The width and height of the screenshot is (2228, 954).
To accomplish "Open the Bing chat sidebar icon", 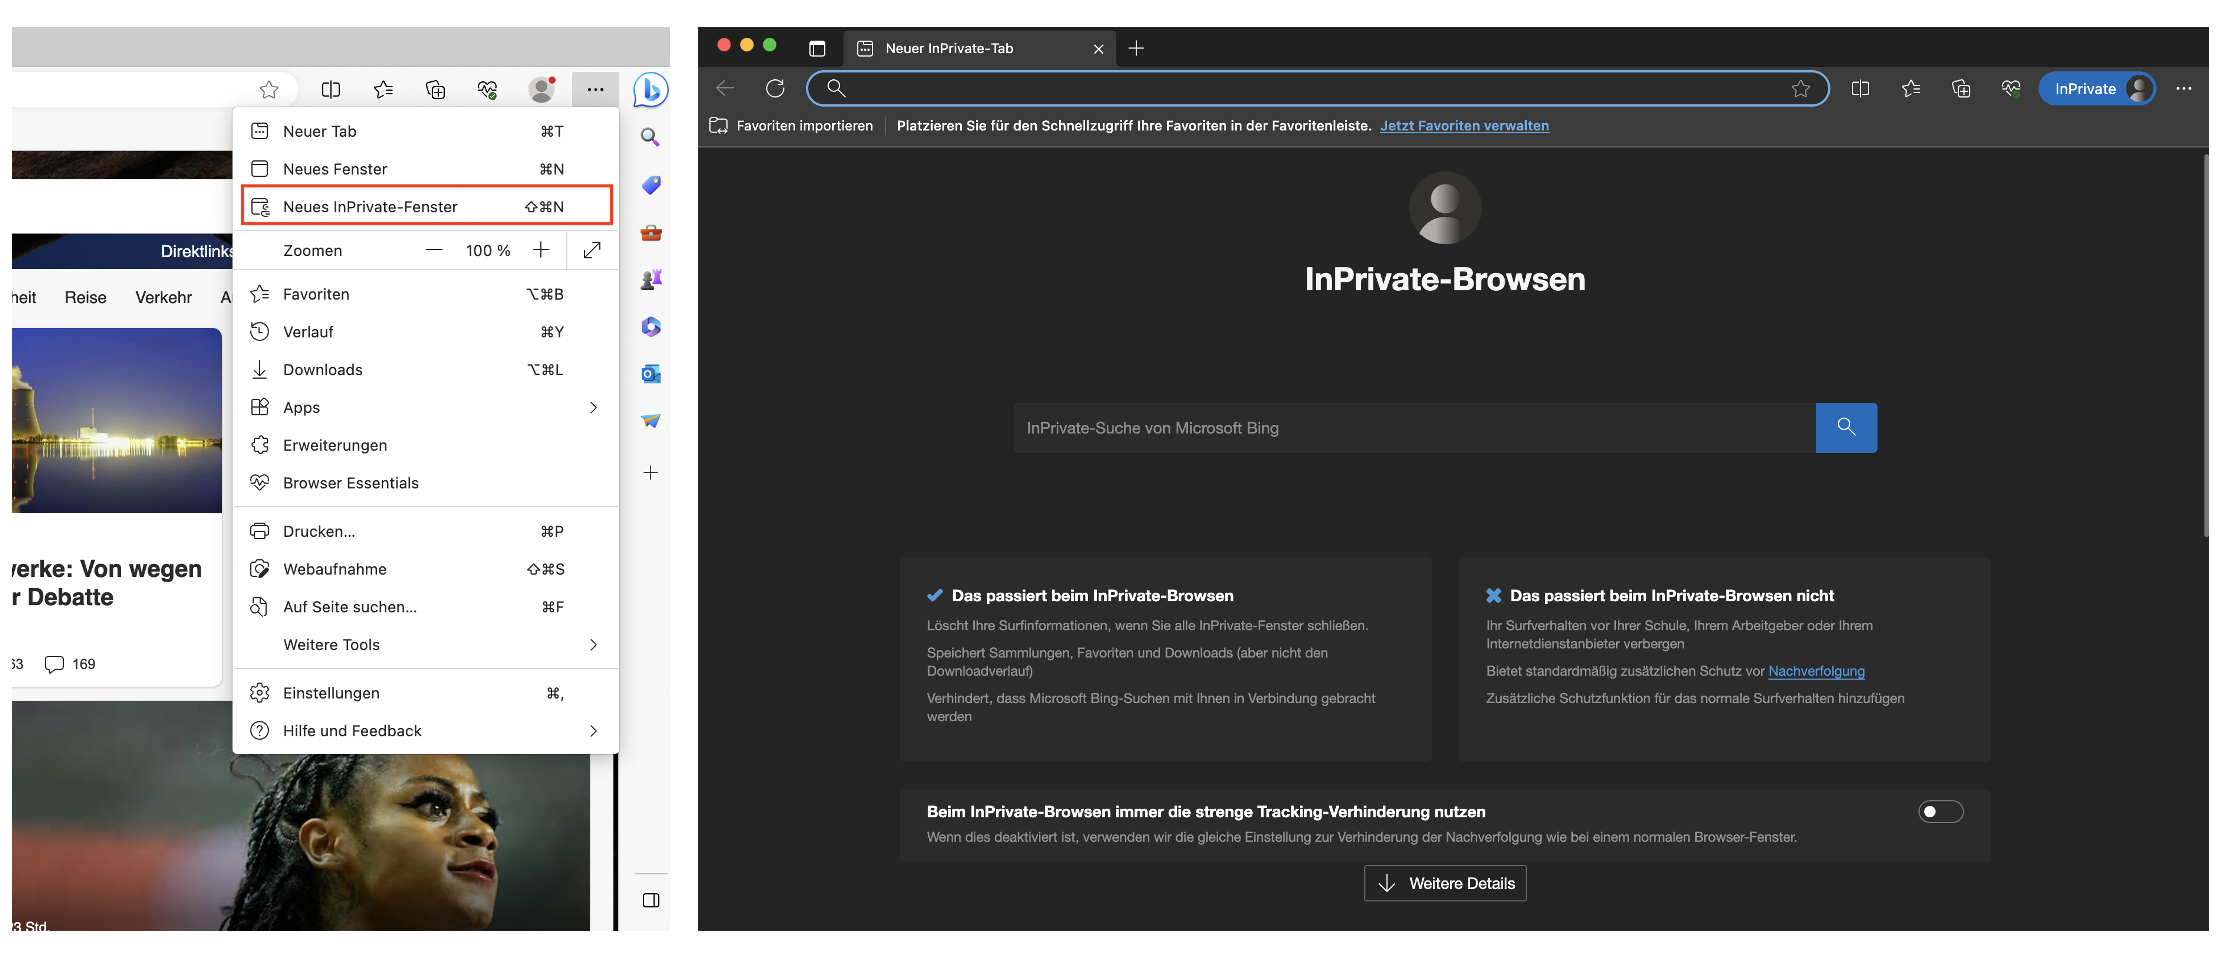I will [x=650, y=90].
